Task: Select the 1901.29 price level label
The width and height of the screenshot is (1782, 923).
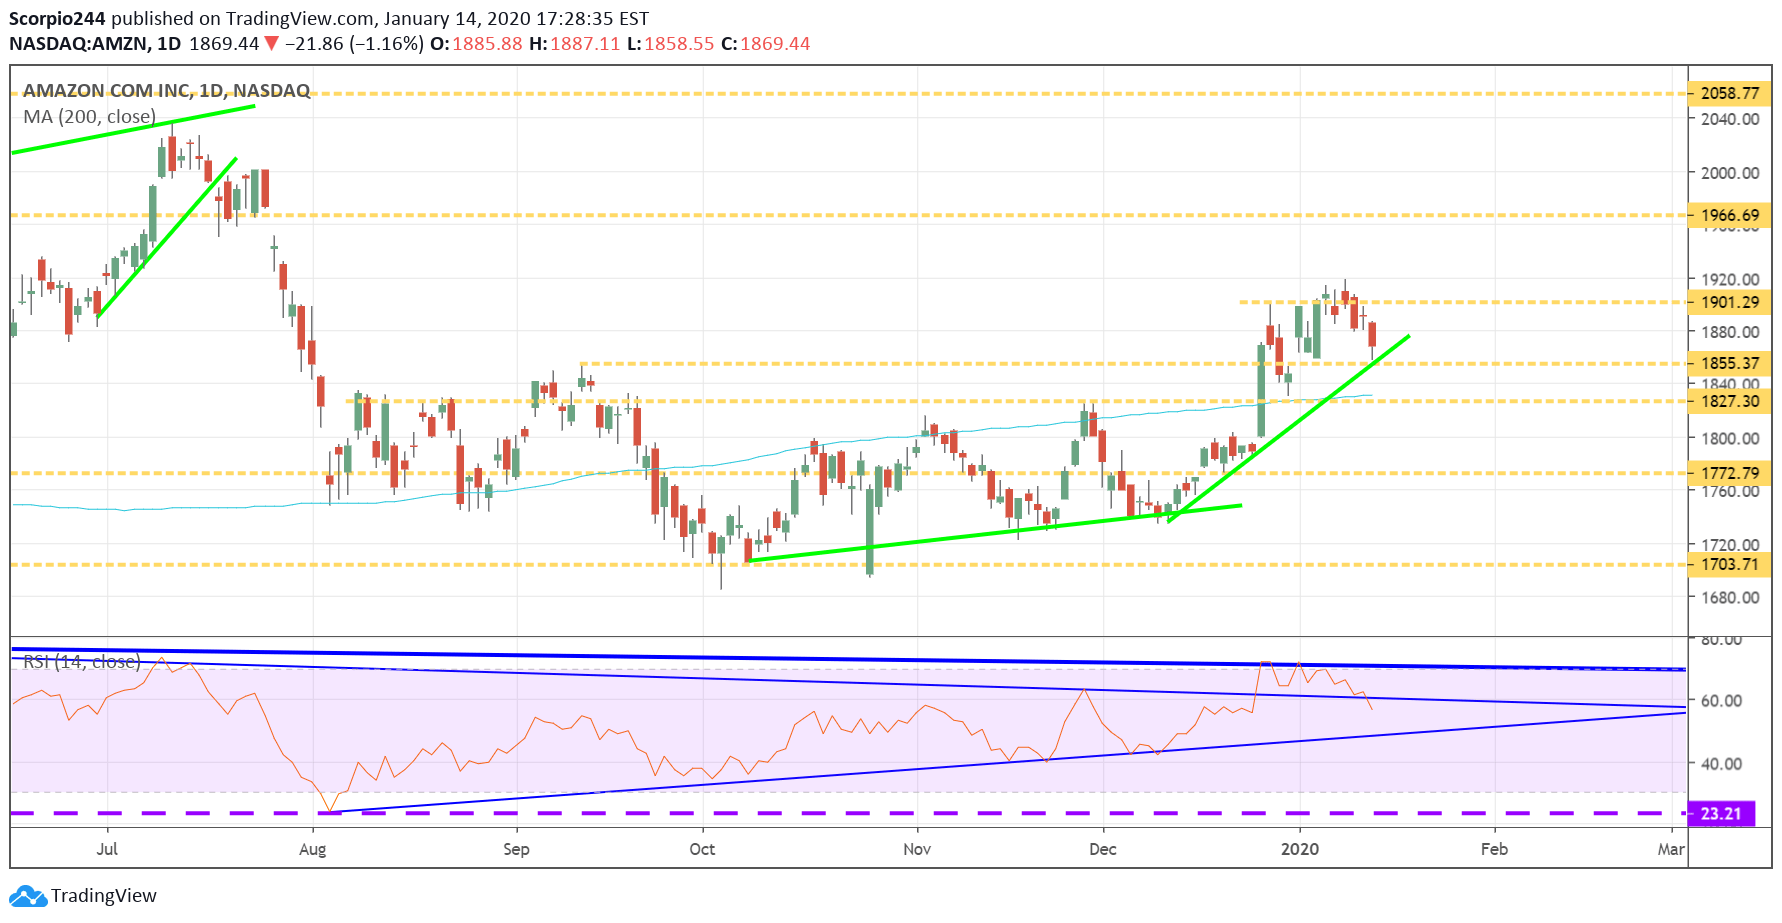Action: [1730, 302]
